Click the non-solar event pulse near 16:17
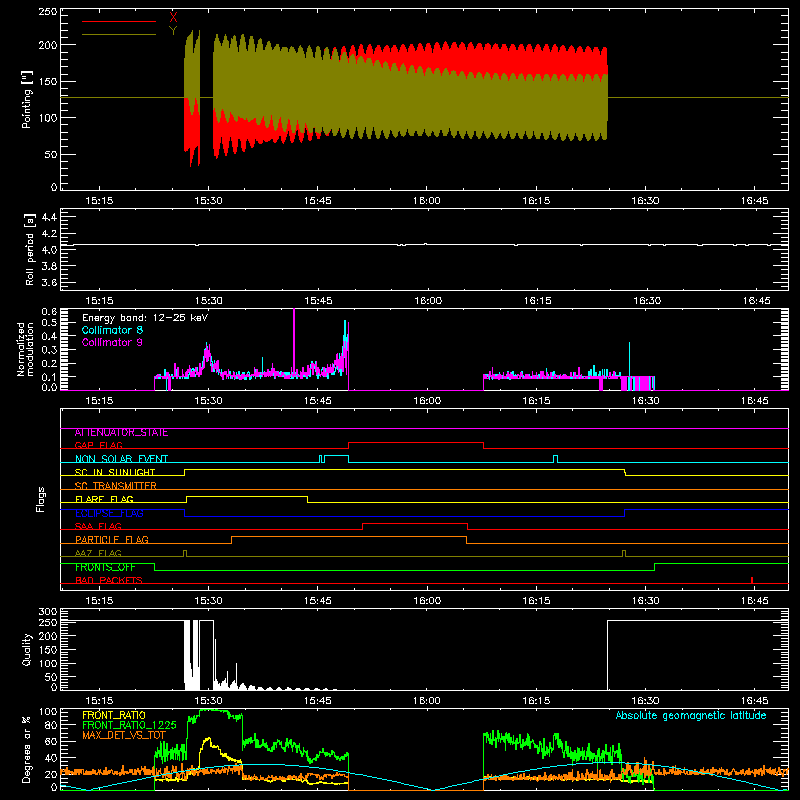 click(556, 459)
